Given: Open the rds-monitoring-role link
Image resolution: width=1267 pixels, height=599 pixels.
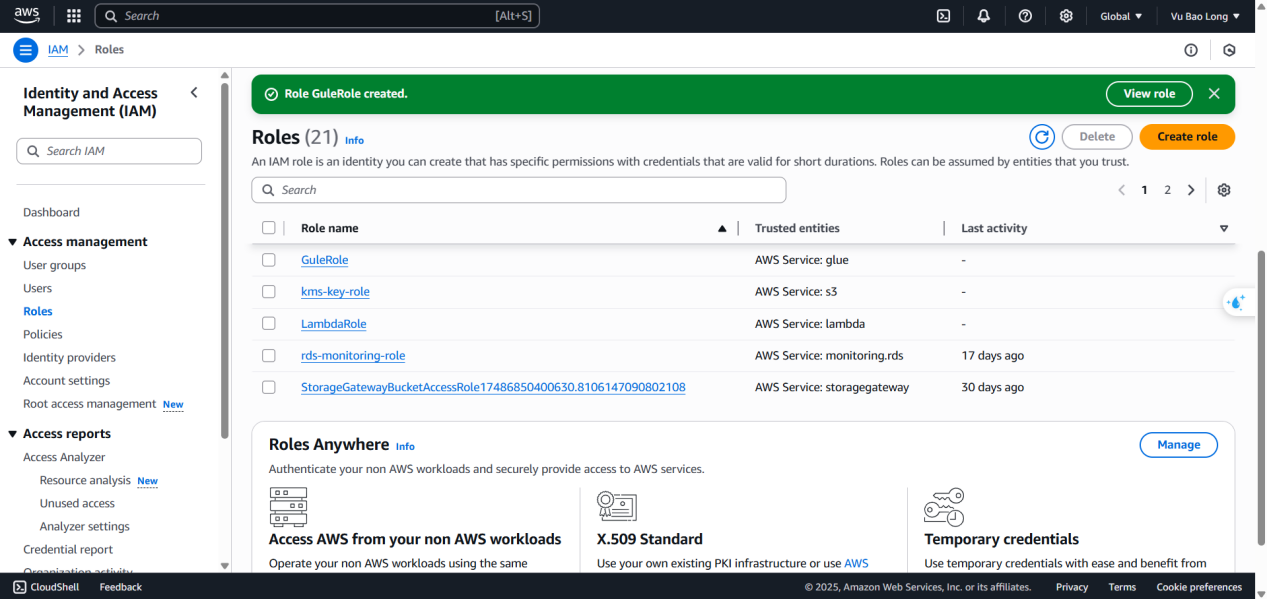Looking at the screenshot, I should [x=353, y=356].
